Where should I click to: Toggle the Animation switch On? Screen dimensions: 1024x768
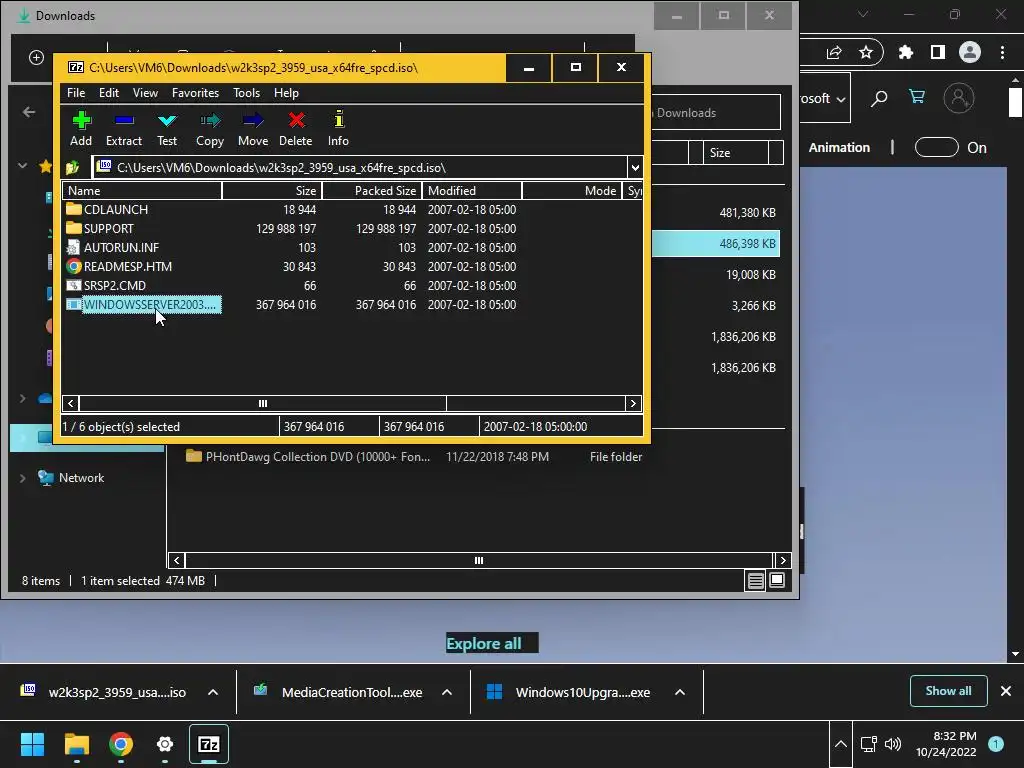[936, 147]
